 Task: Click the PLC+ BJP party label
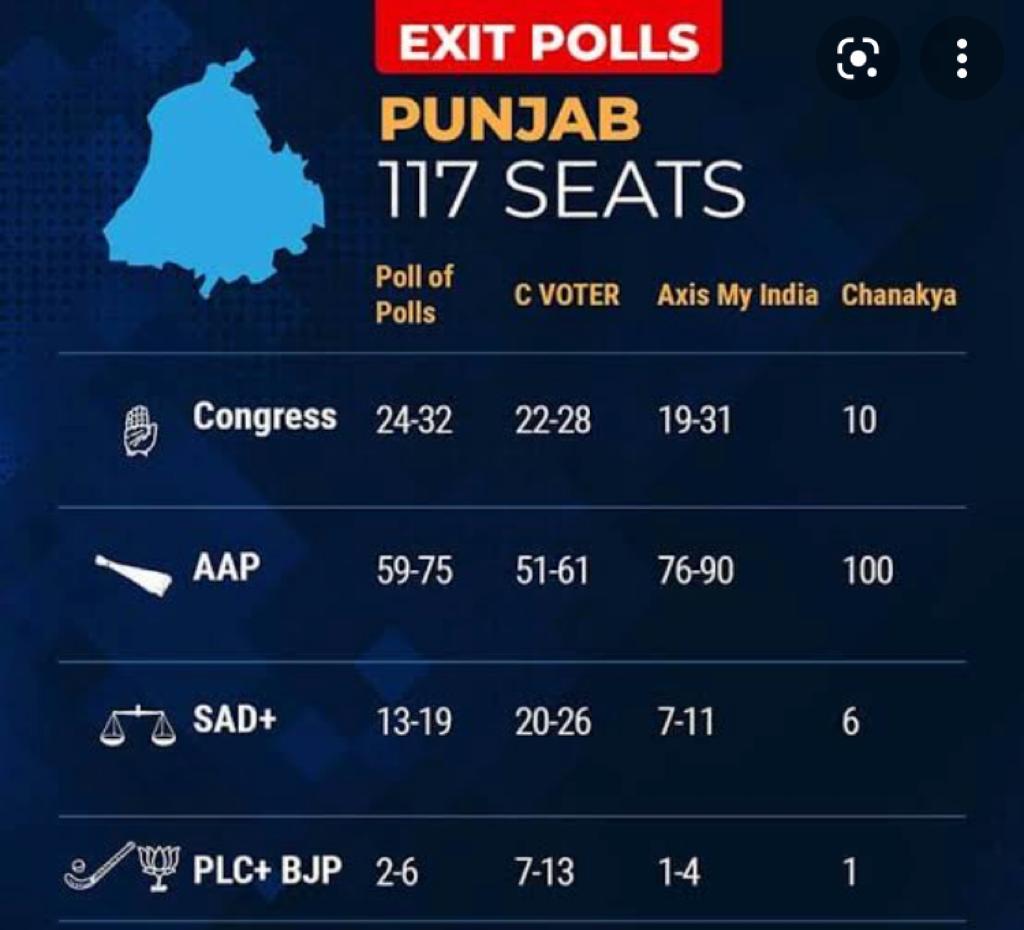pyautogui.click(x=267, y=870)
